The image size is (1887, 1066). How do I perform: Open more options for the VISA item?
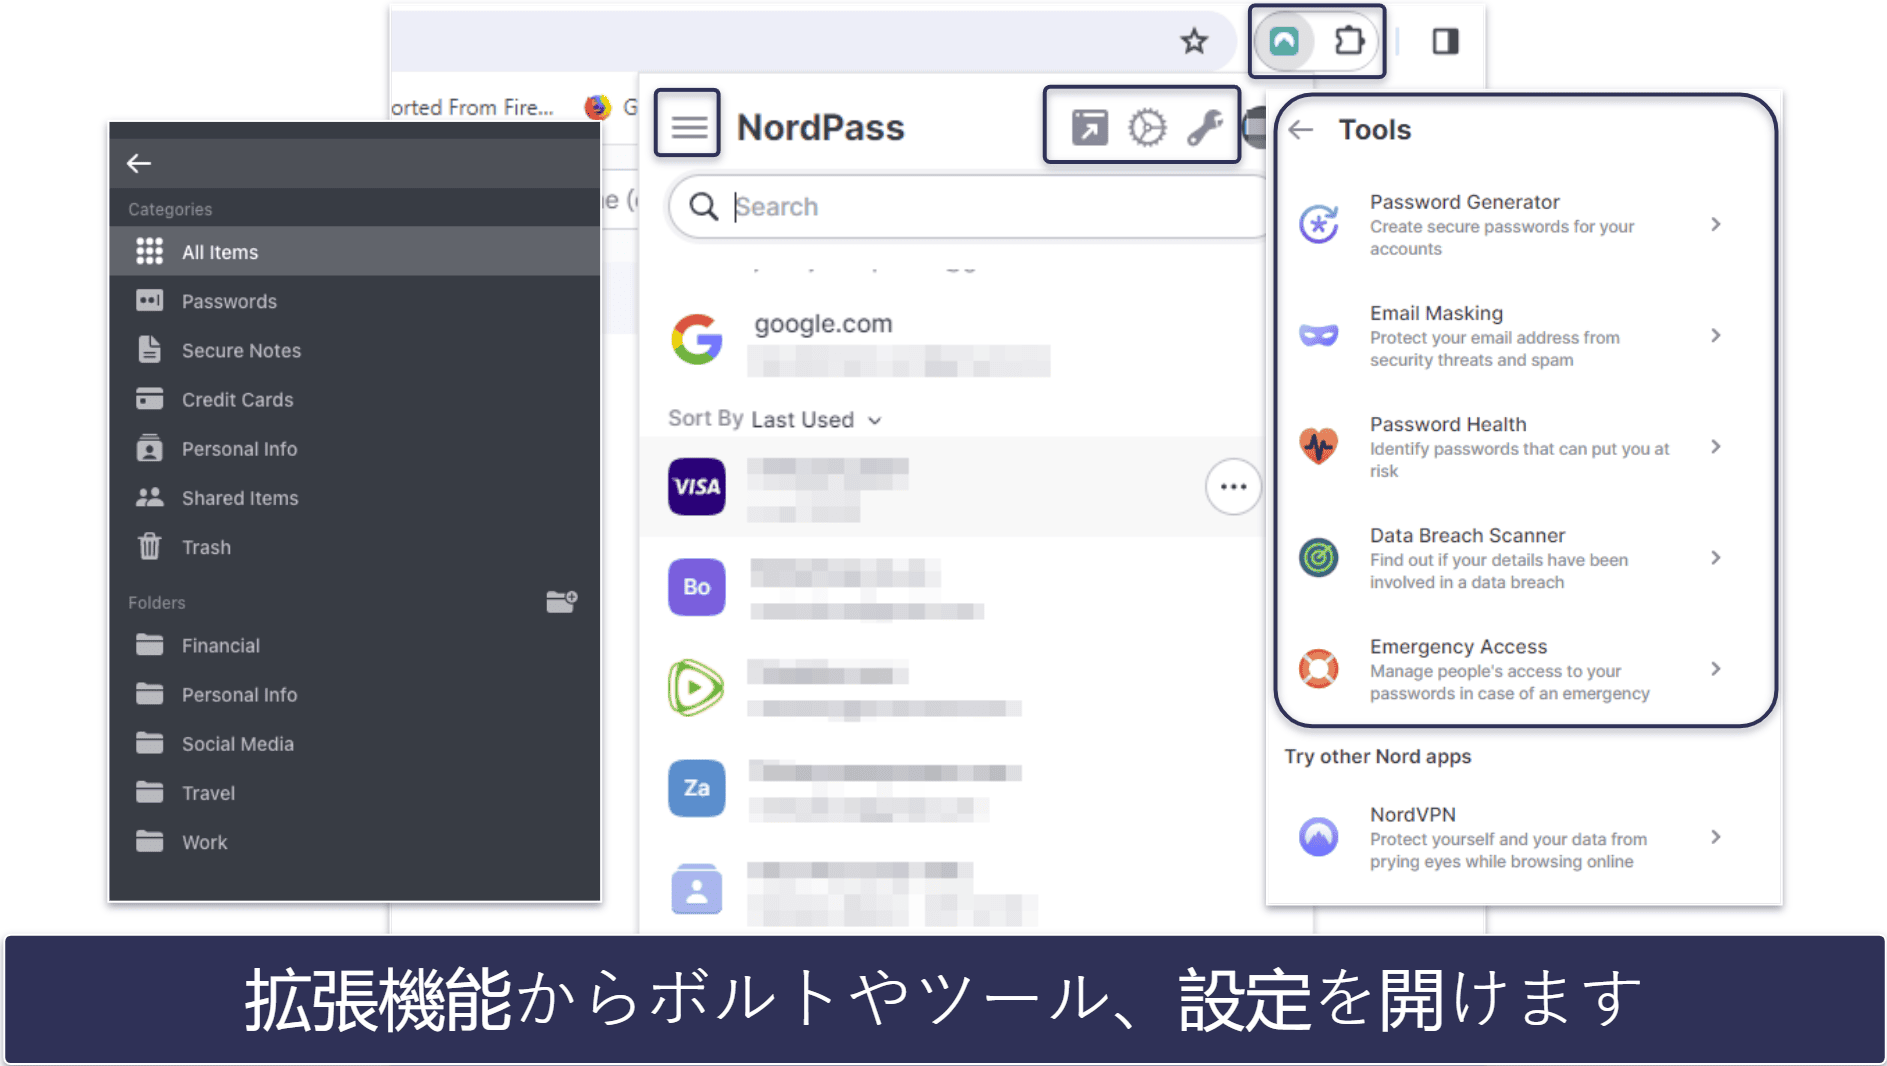pos(1233,487)
